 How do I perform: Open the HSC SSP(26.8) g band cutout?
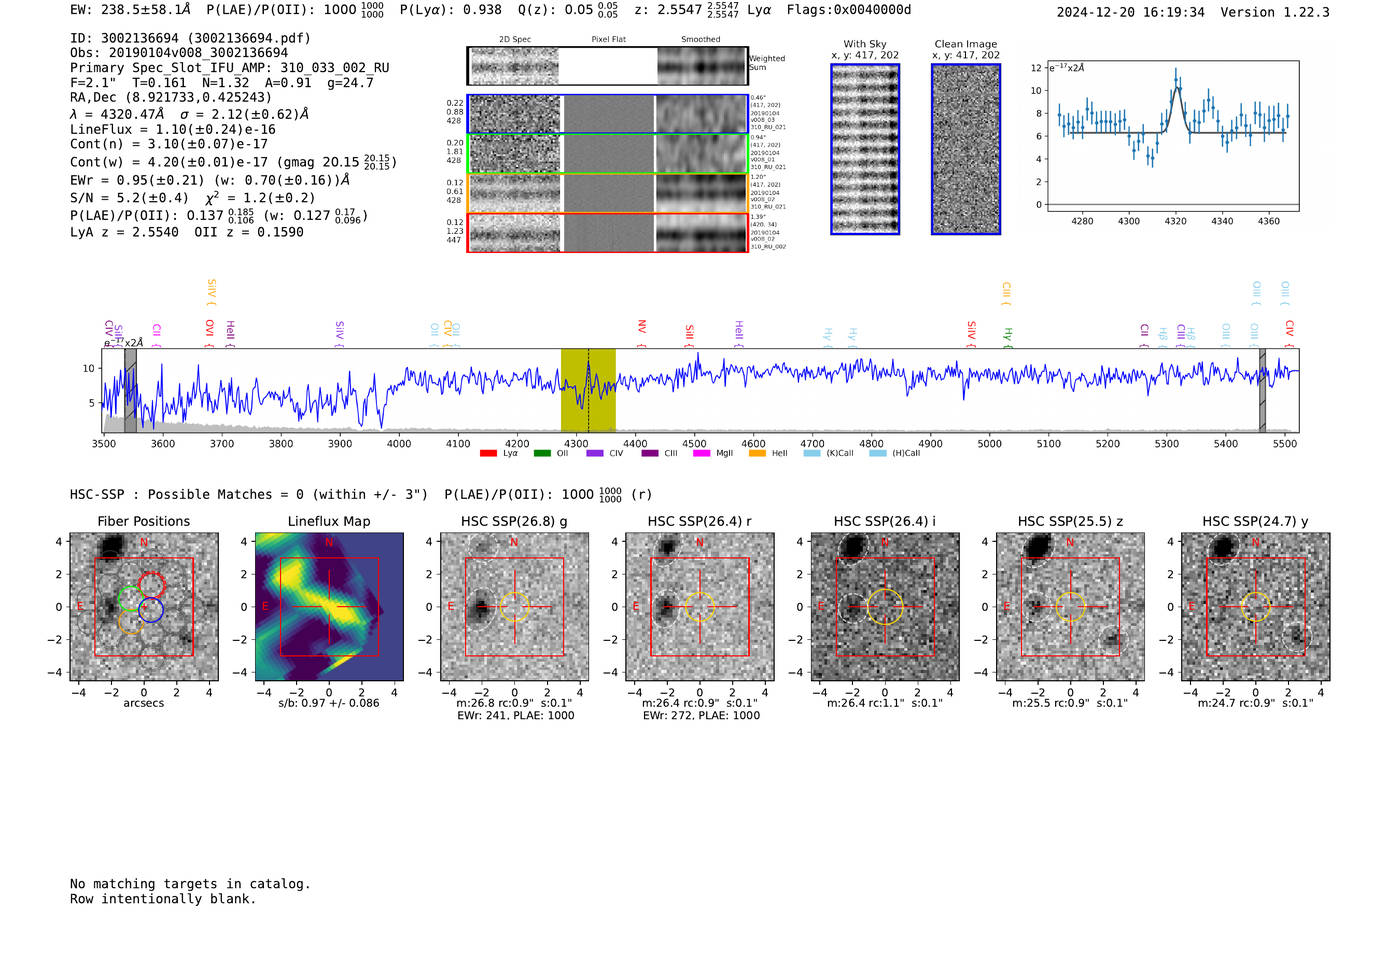point(514,607)
